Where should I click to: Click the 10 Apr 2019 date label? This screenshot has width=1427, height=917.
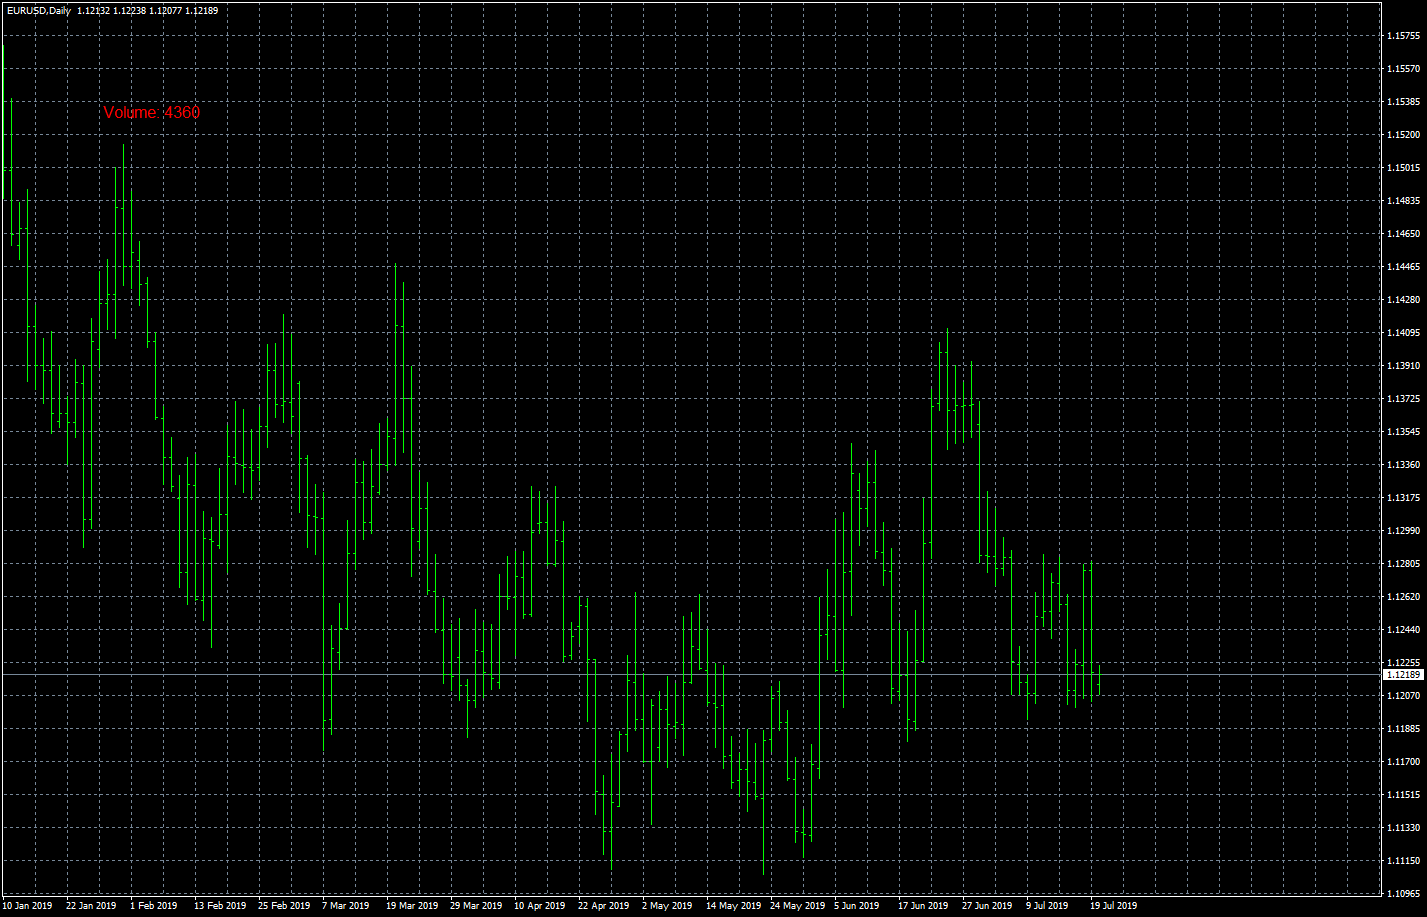(x=540, y=906)
